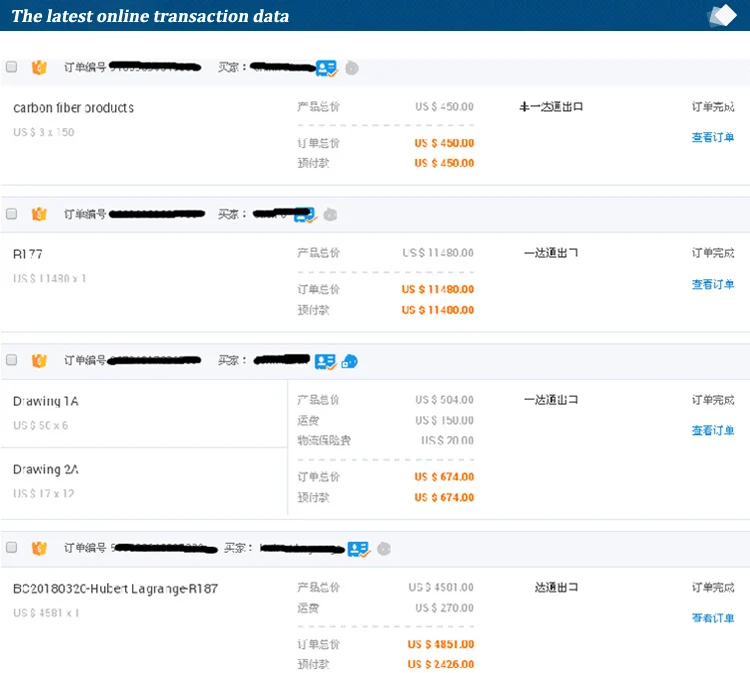Tick the checkbox for the BC2018032C order

point(12,548)
